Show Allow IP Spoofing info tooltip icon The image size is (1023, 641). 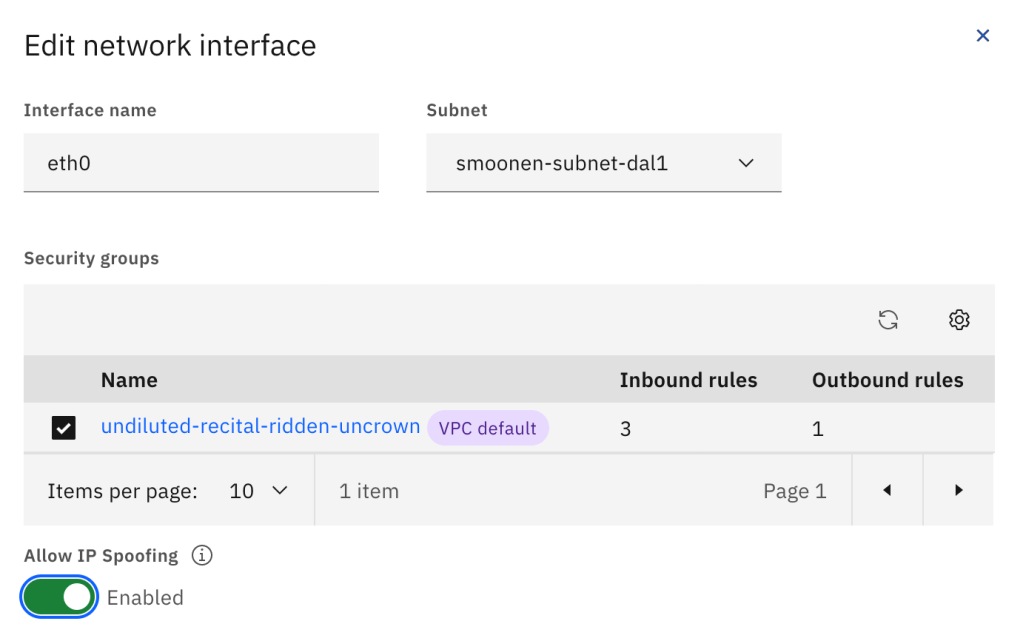pos(202,556)
